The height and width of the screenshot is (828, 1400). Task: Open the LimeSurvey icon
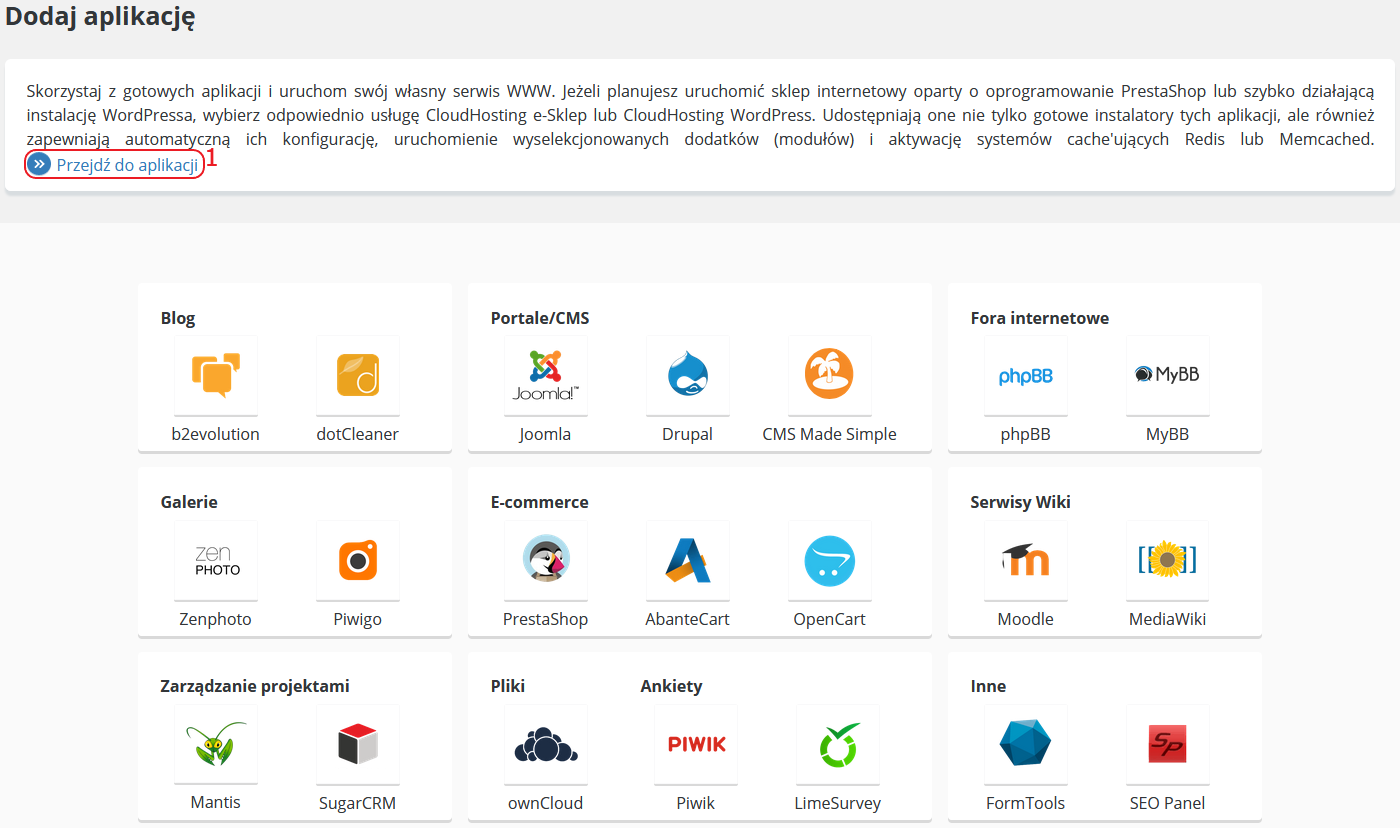coord(838,745)
